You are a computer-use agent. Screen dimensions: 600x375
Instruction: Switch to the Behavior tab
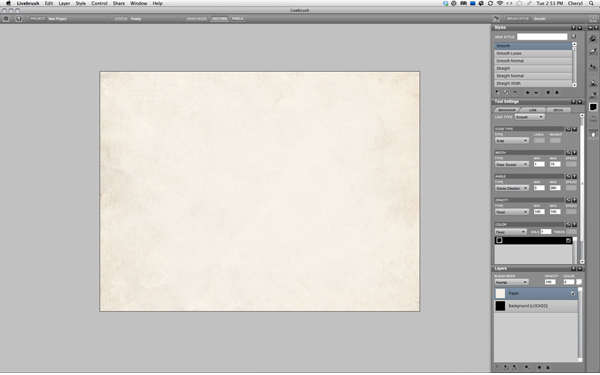(x=506, y=110)
